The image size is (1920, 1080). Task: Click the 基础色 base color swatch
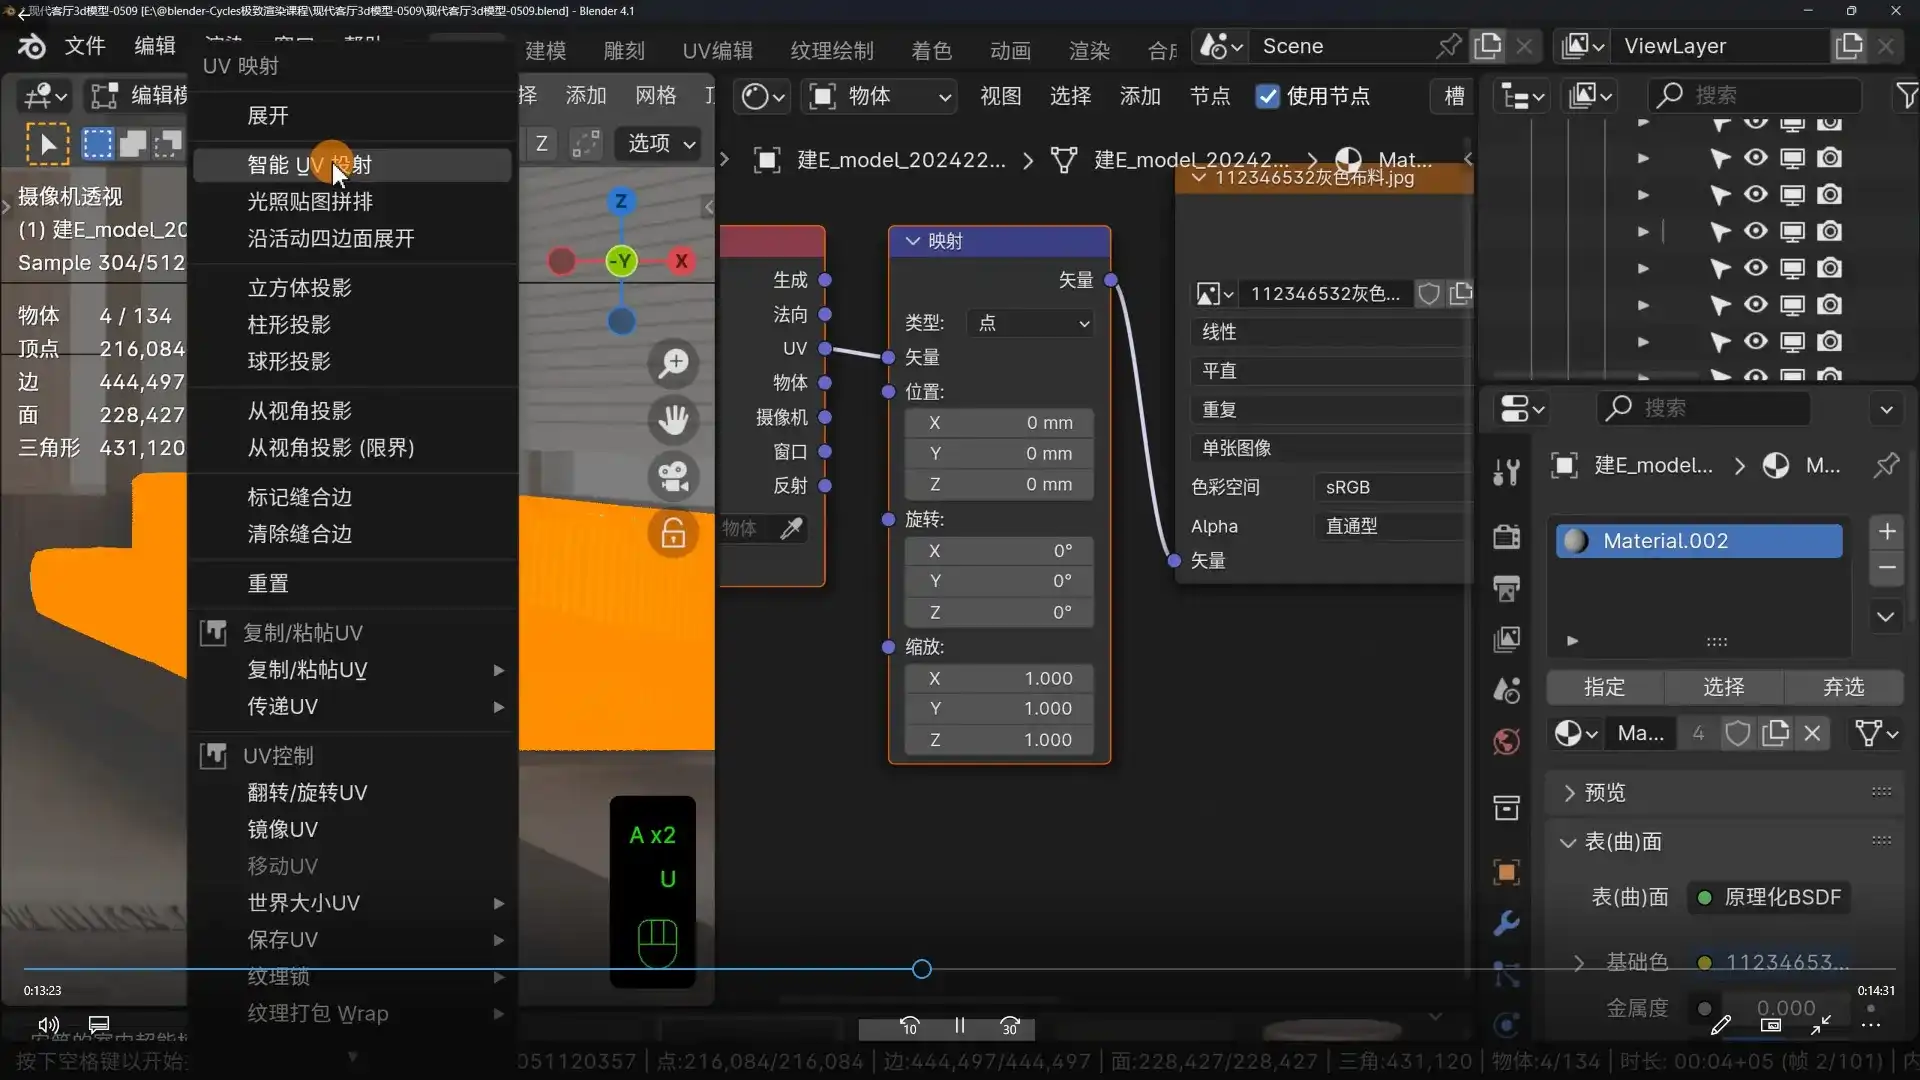1703,961
